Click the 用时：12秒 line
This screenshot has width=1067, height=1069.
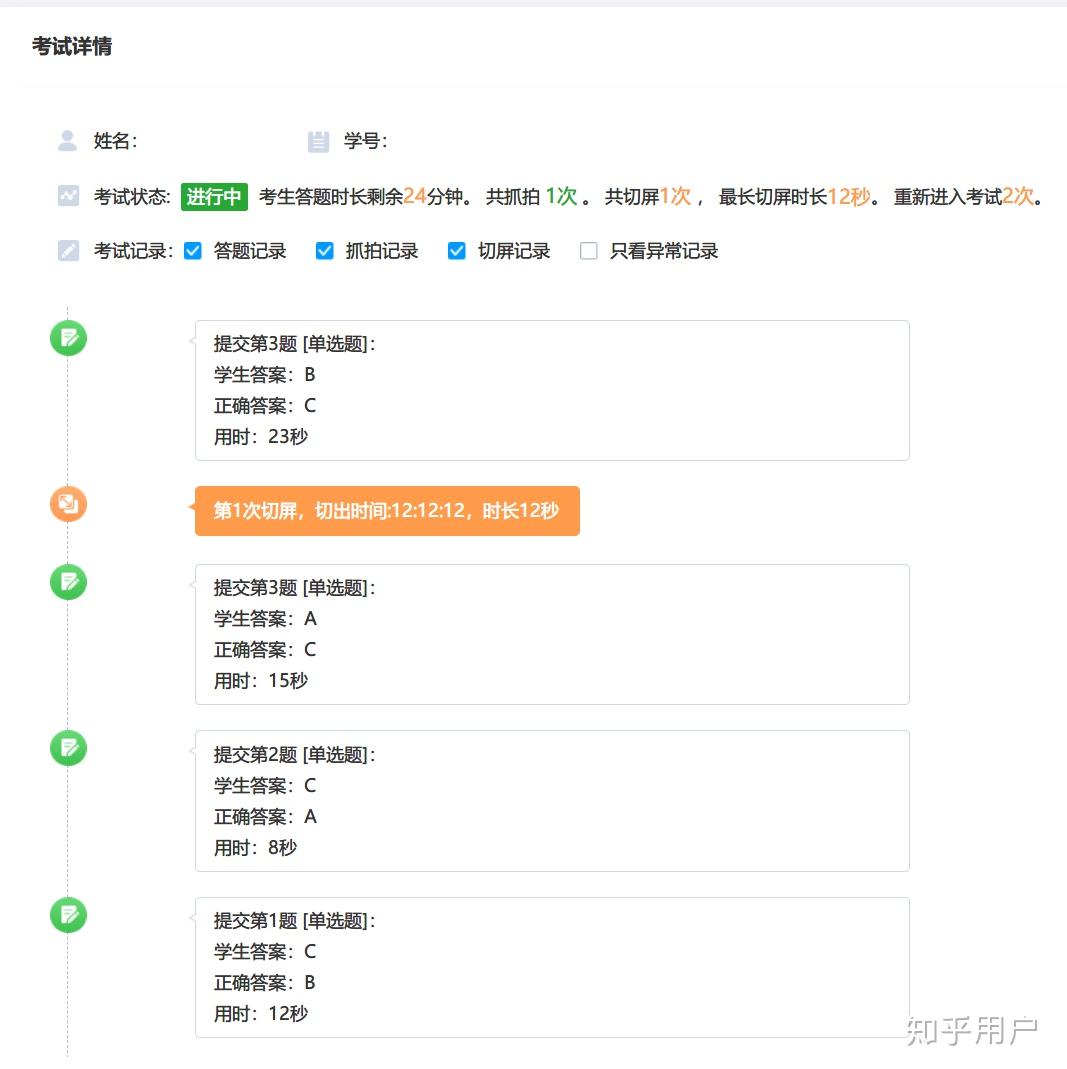coord(261,1014)
